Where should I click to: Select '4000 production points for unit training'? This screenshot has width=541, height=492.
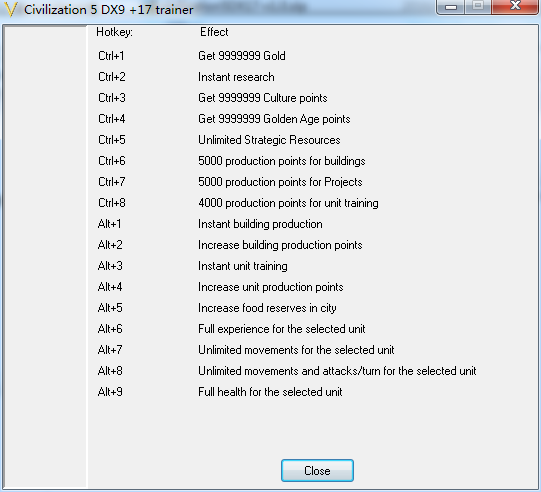(x=288, y=203)
